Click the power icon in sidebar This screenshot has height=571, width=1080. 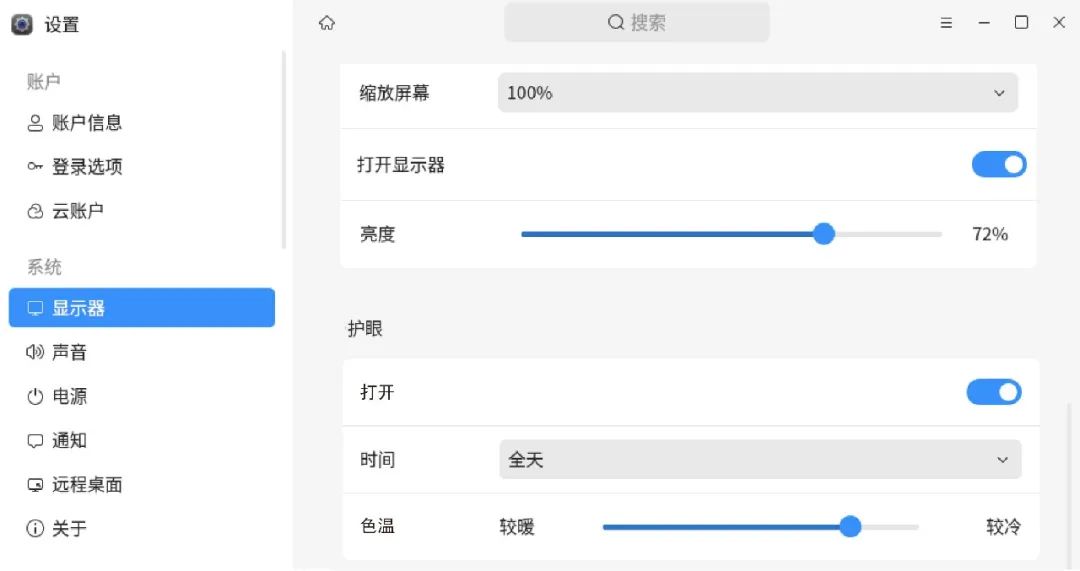pos(36,396)
